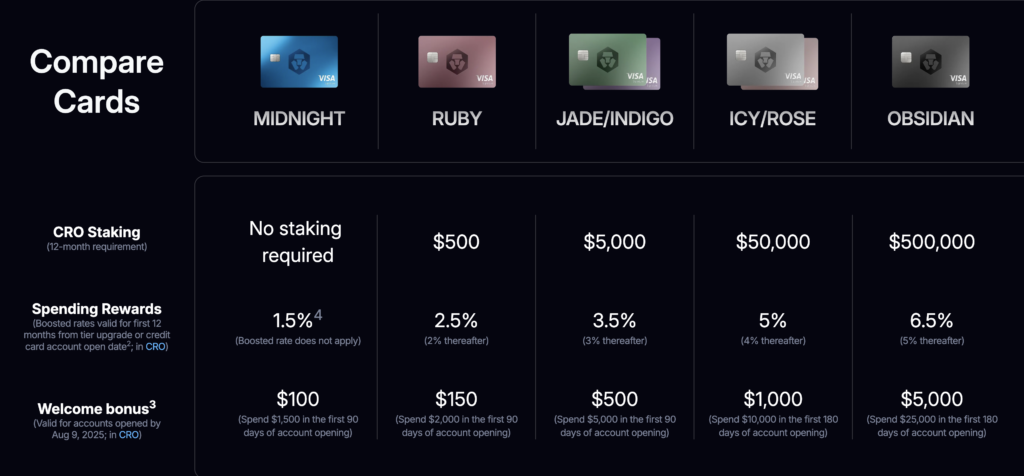Click the CRO Staking row label
Screen dimensions: 1024x476
click(96, 232)
